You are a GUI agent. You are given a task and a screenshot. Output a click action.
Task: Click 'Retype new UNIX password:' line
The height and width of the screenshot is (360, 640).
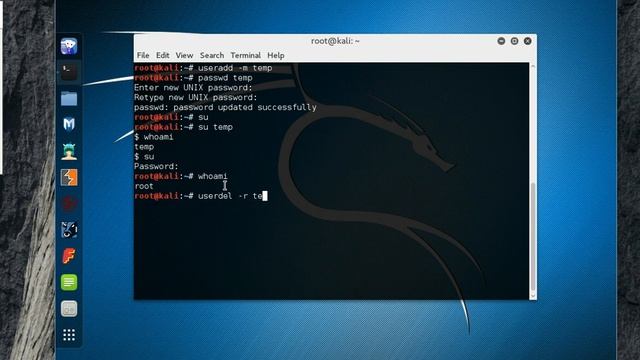[x=196, y=97]
